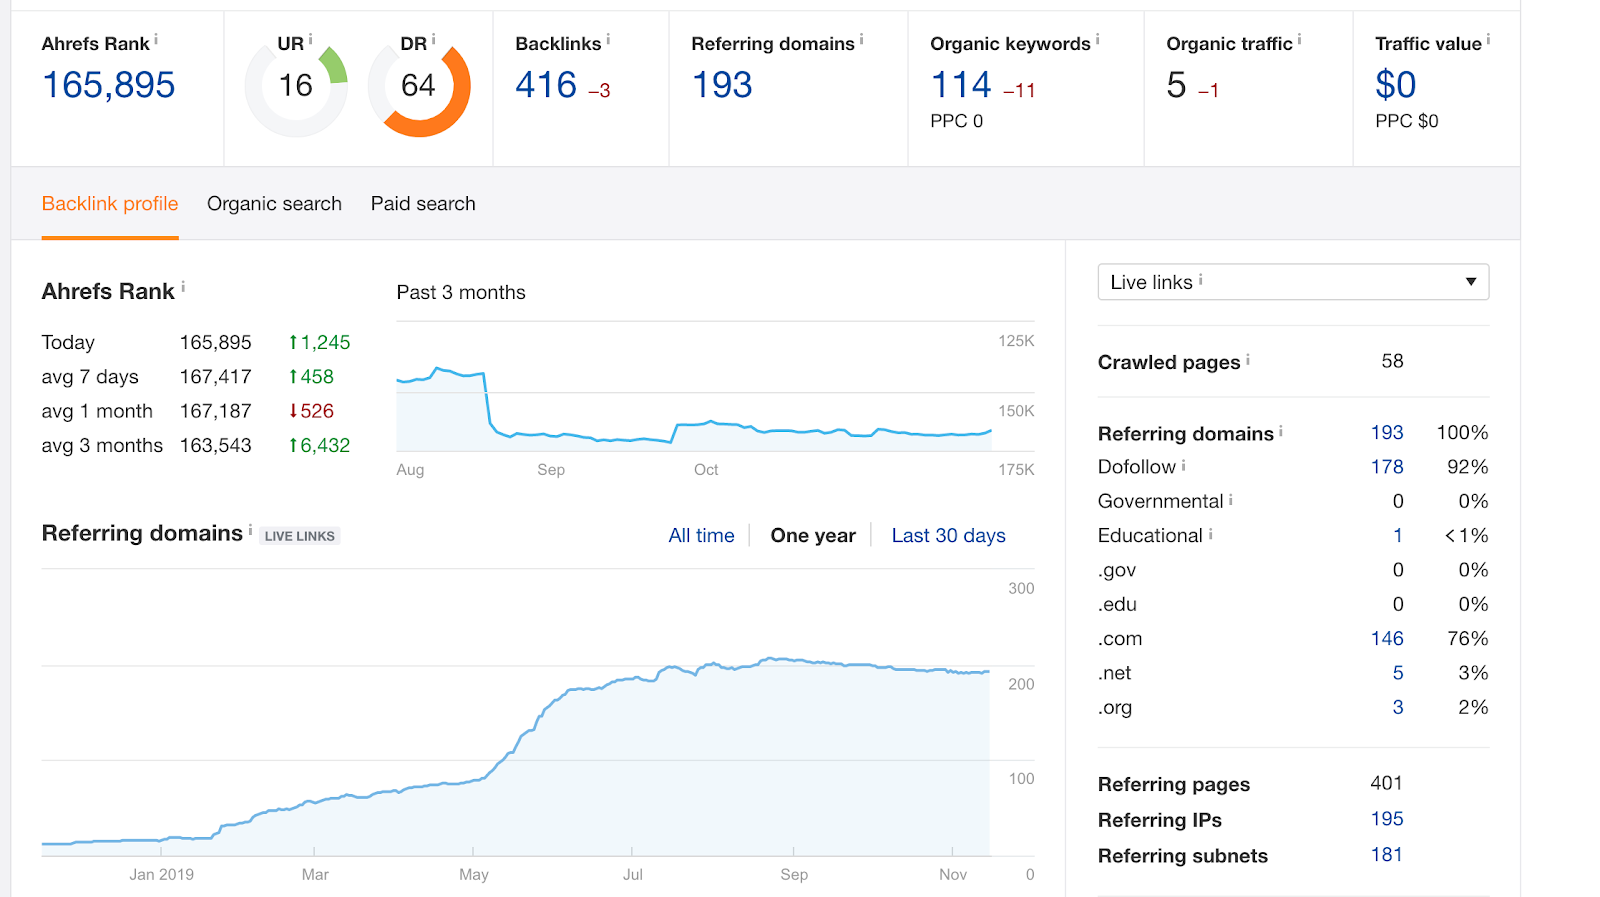Open the 416 backlinks count link
This screenshot has height=897, width=1600.
click(x=546, y=86)
